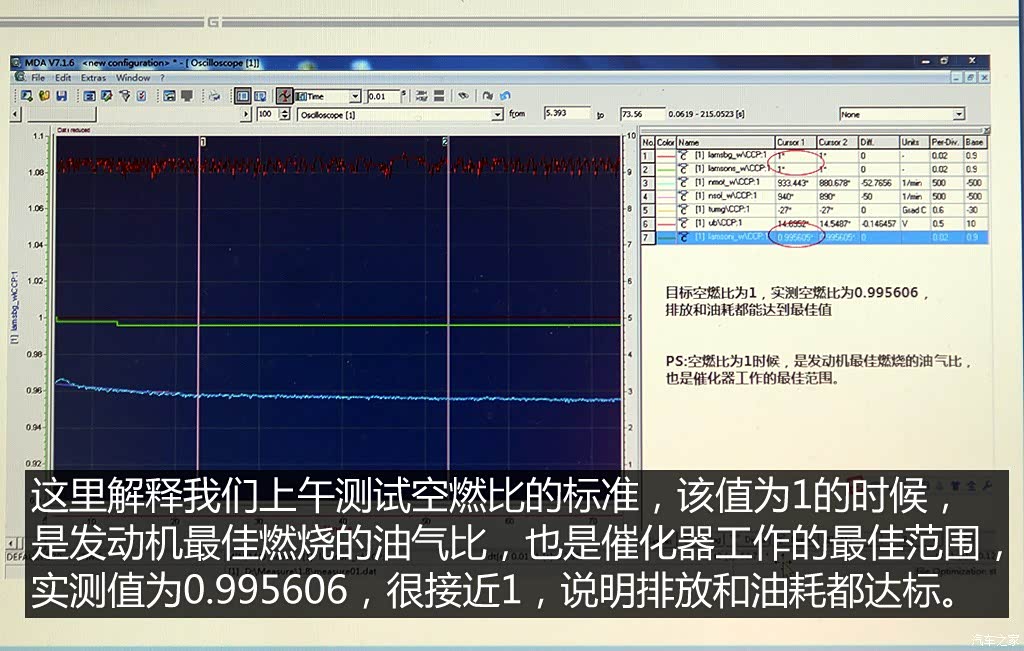Screen dimensions: 1024x651
Task: Click signal type icon in ub\CCP:1 row
Action: (x=684, y=223)
